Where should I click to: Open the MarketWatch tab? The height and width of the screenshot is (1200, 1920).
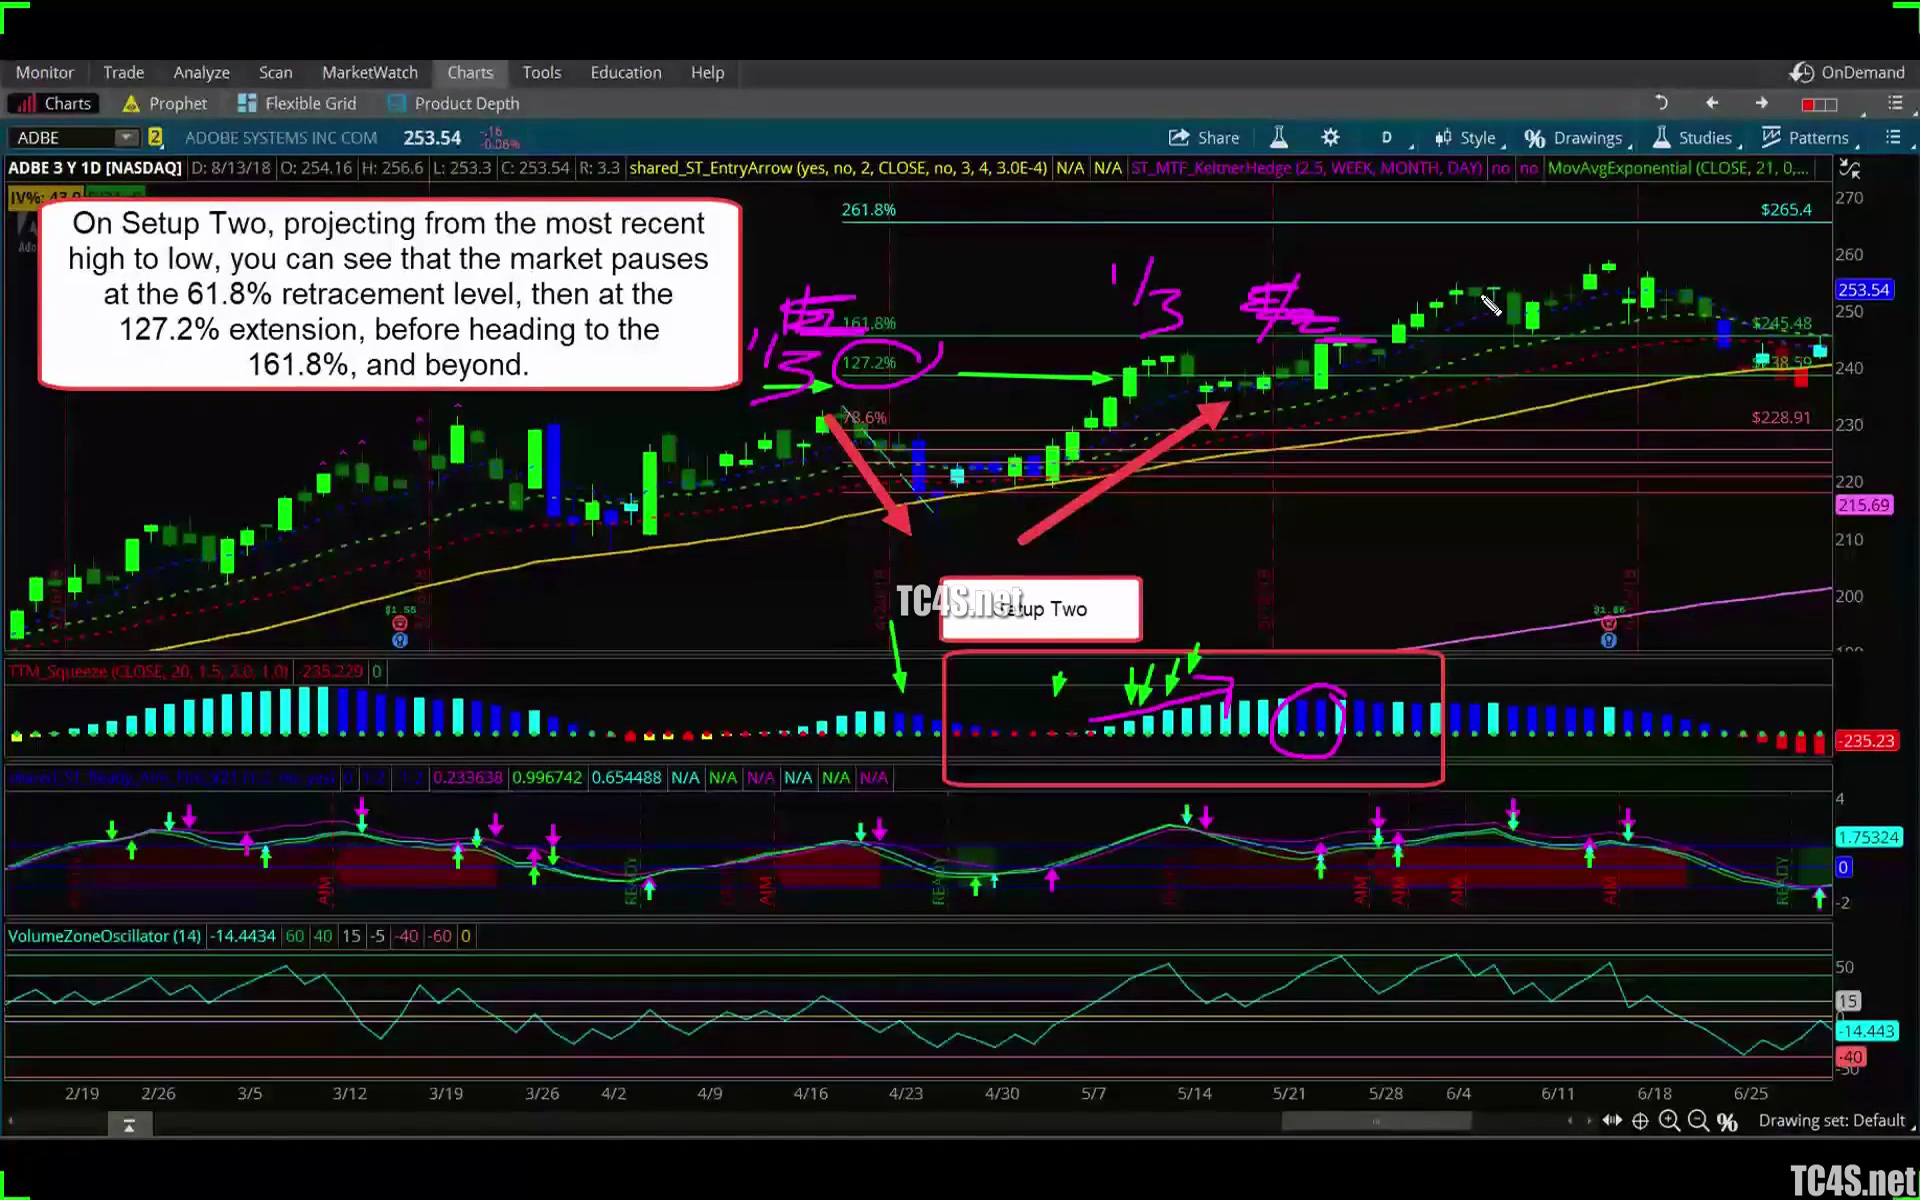click(369, 72)
